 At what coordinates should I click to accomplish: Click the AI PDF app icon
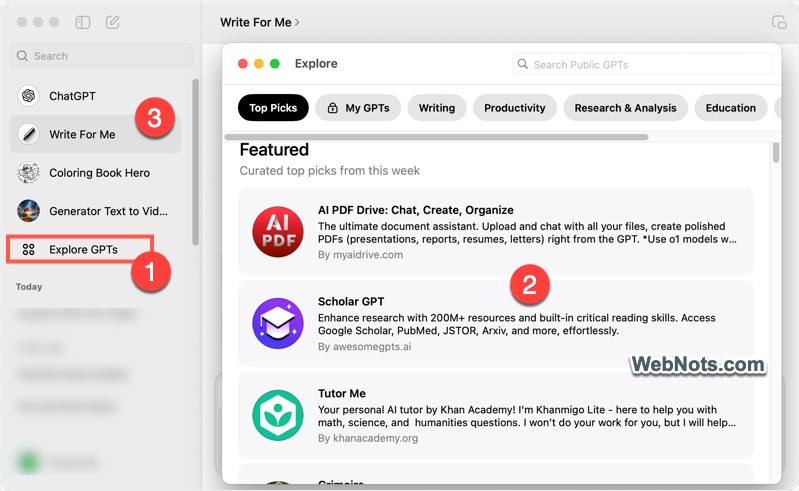tap(278, 232)
